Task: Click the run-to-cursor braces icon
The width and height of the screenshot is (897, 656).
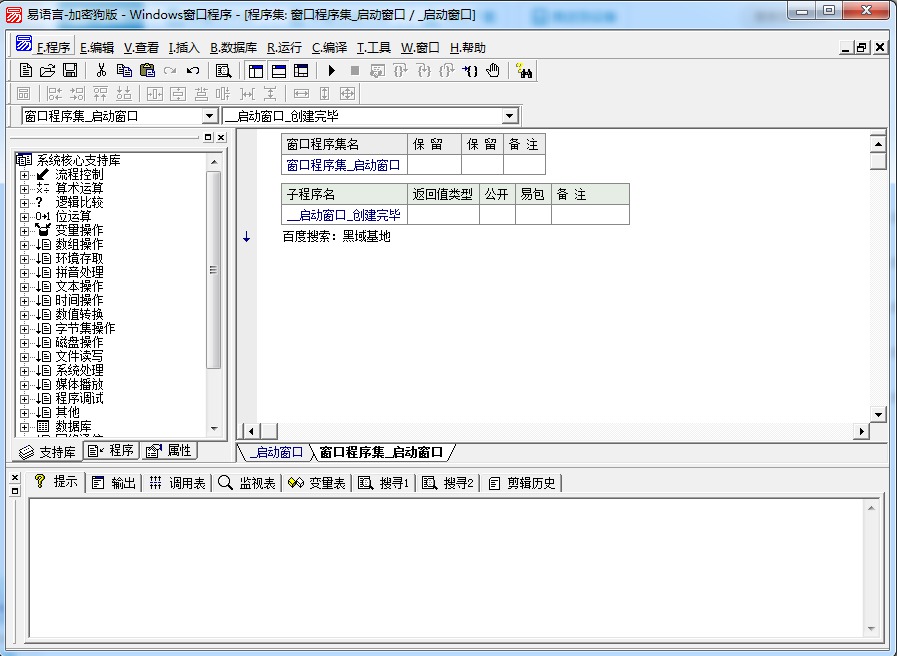Action: (470, 71)
